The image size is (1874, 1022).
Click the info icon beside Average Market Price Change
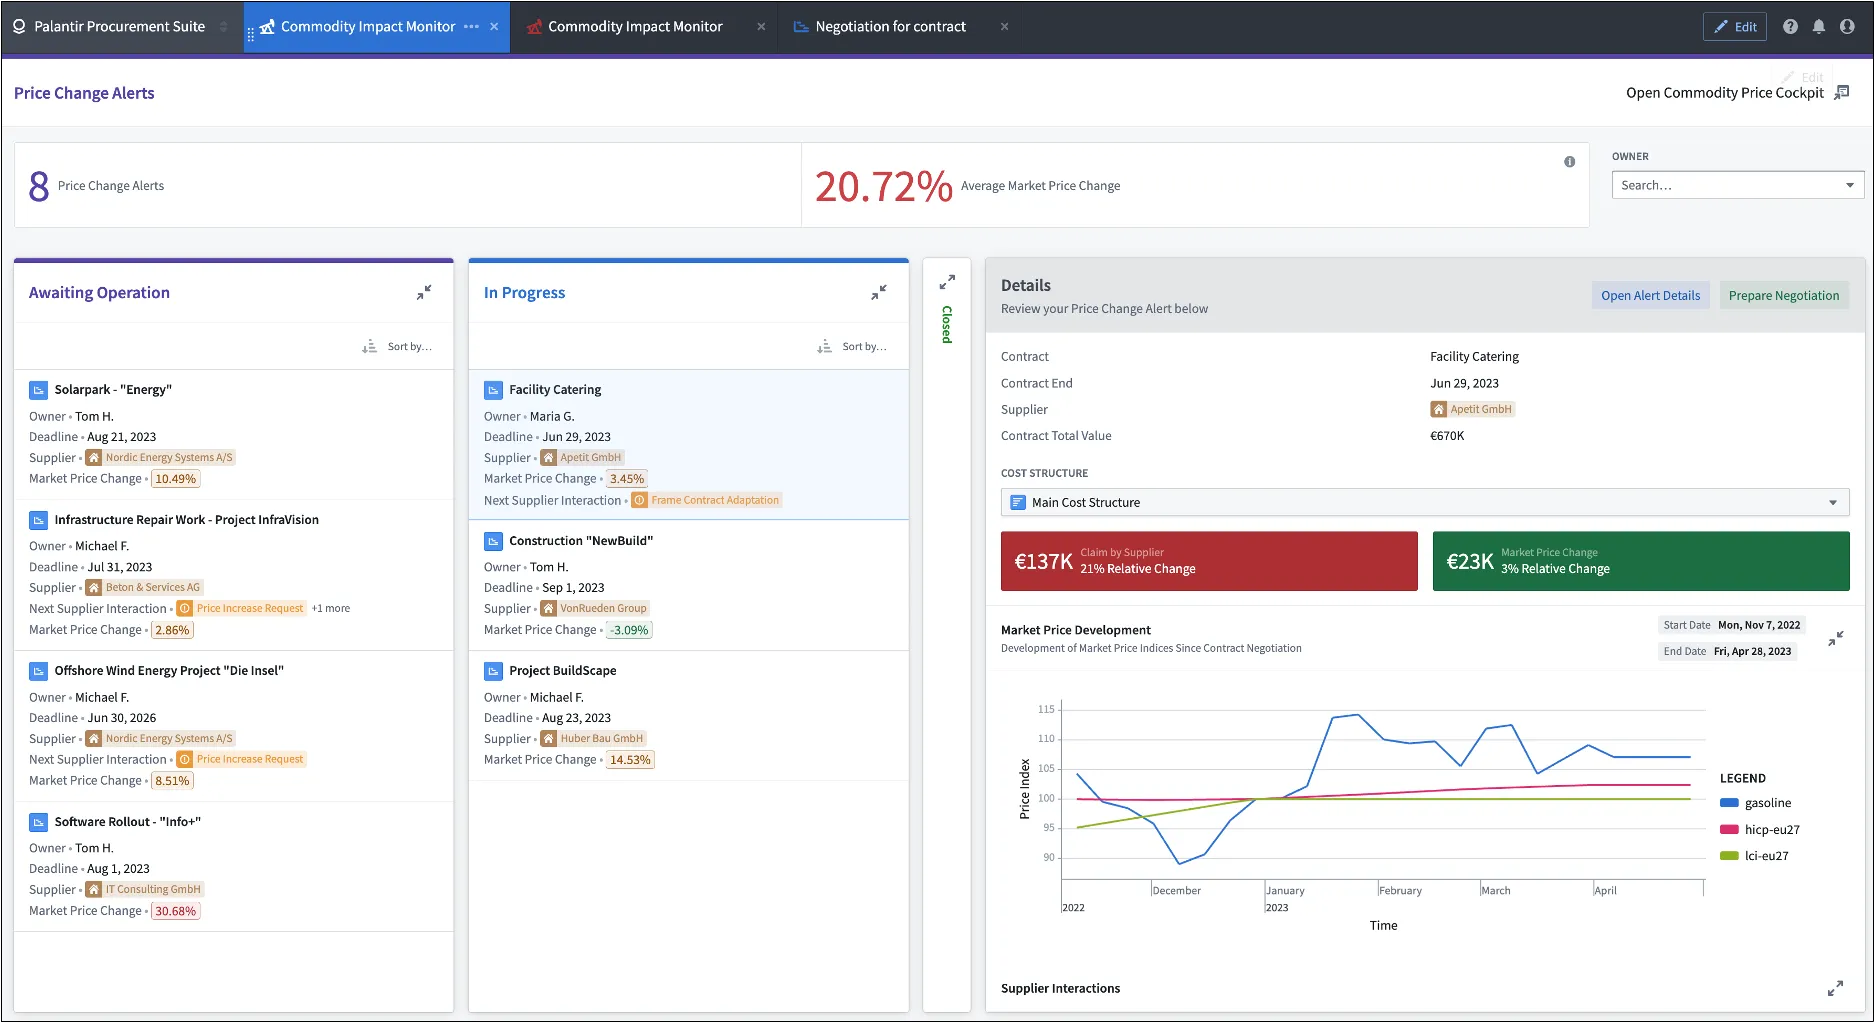pyautogui.click(x=1569, y=162)
